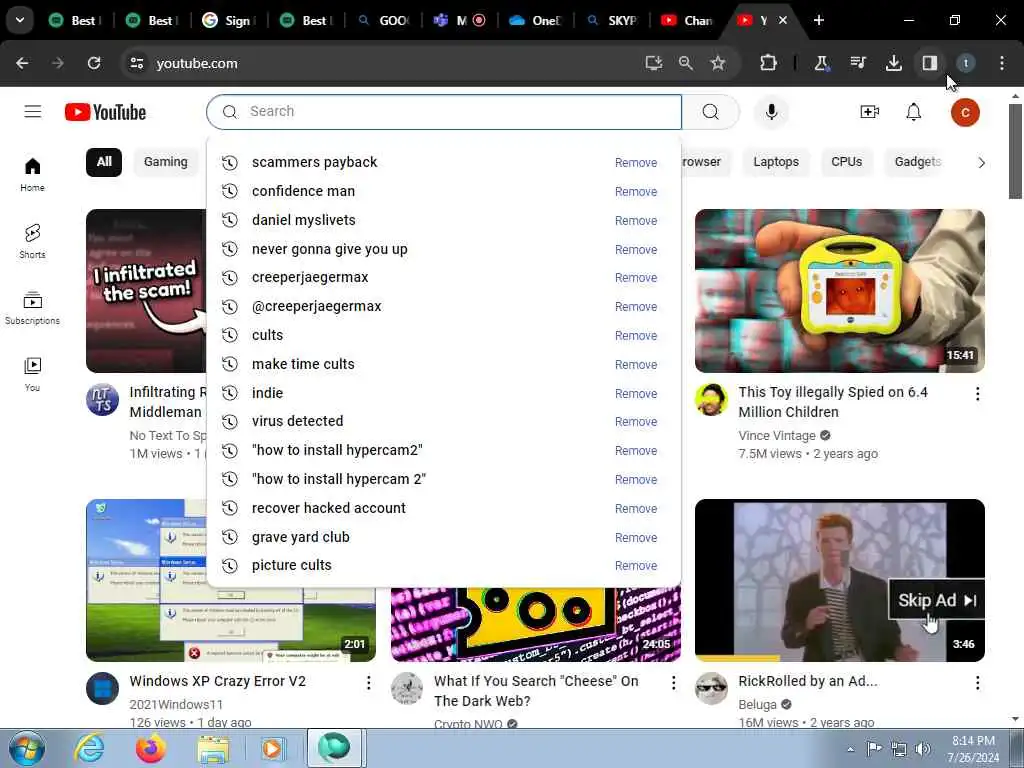Viewport: 1024px width, 768px height.
Task: Choose grave yard club suggestion
Action: [444, 537]
